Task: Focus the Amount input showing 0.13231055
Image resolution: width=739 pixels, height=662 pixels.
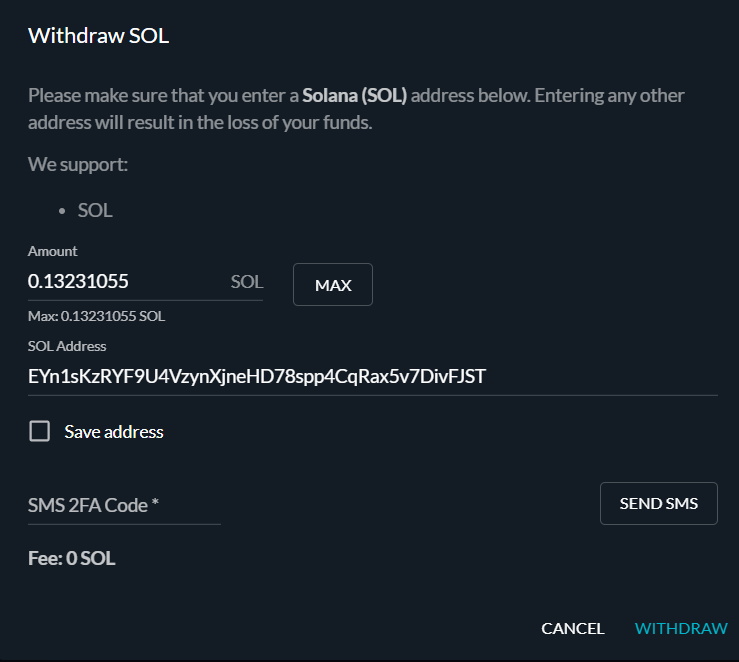Action: [x=127, y=282]
